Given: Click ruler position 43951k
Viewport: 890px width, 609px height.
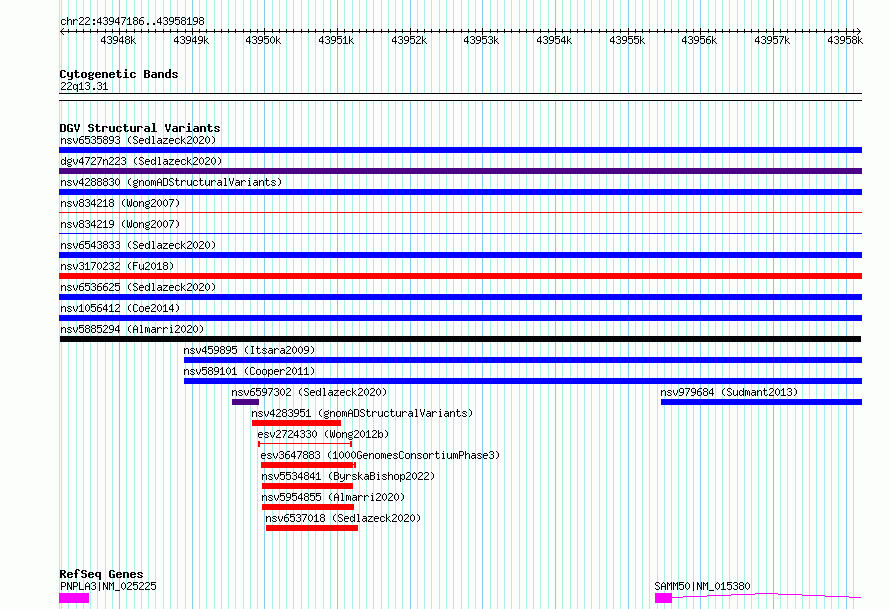Looking at the screenshot, I should [336, 40].
